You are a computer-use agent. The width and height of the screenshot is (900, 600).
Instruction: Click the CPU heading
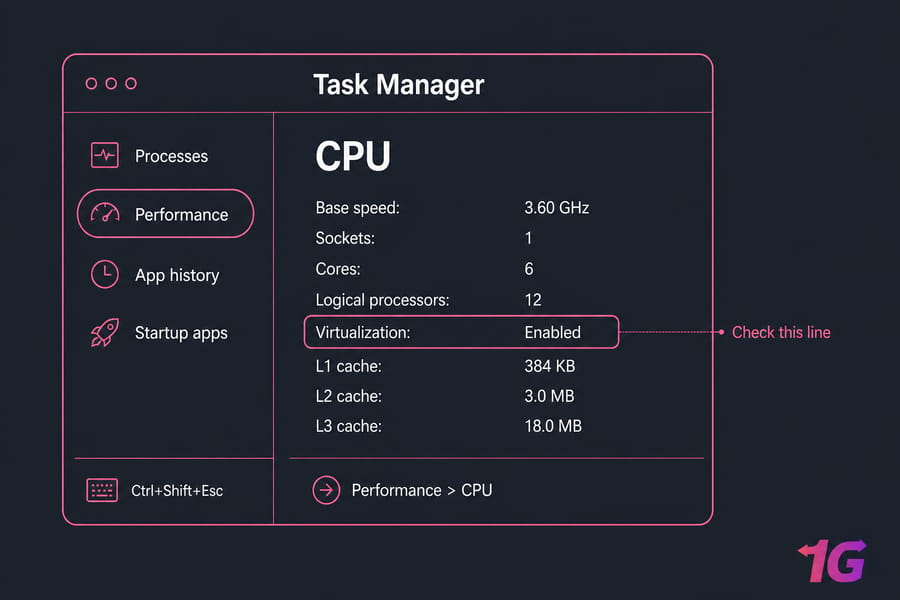coord(353,156)
